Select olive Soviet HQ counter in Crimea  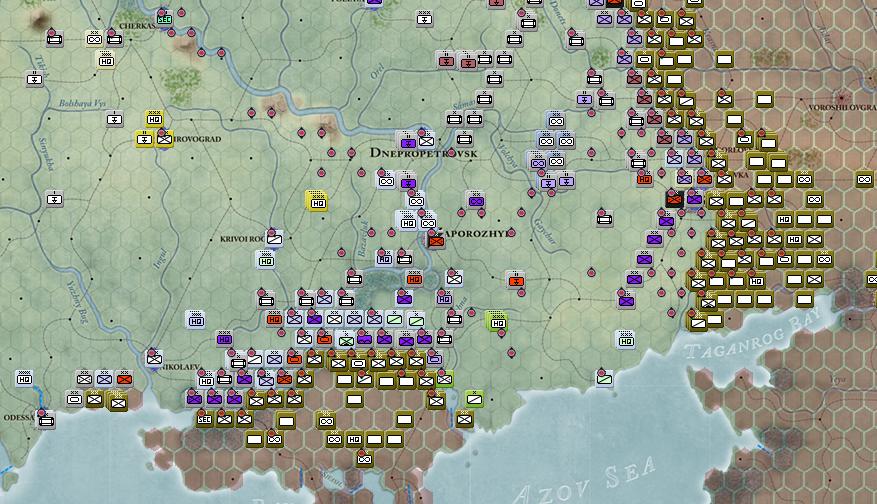click(x=354, y=439)
